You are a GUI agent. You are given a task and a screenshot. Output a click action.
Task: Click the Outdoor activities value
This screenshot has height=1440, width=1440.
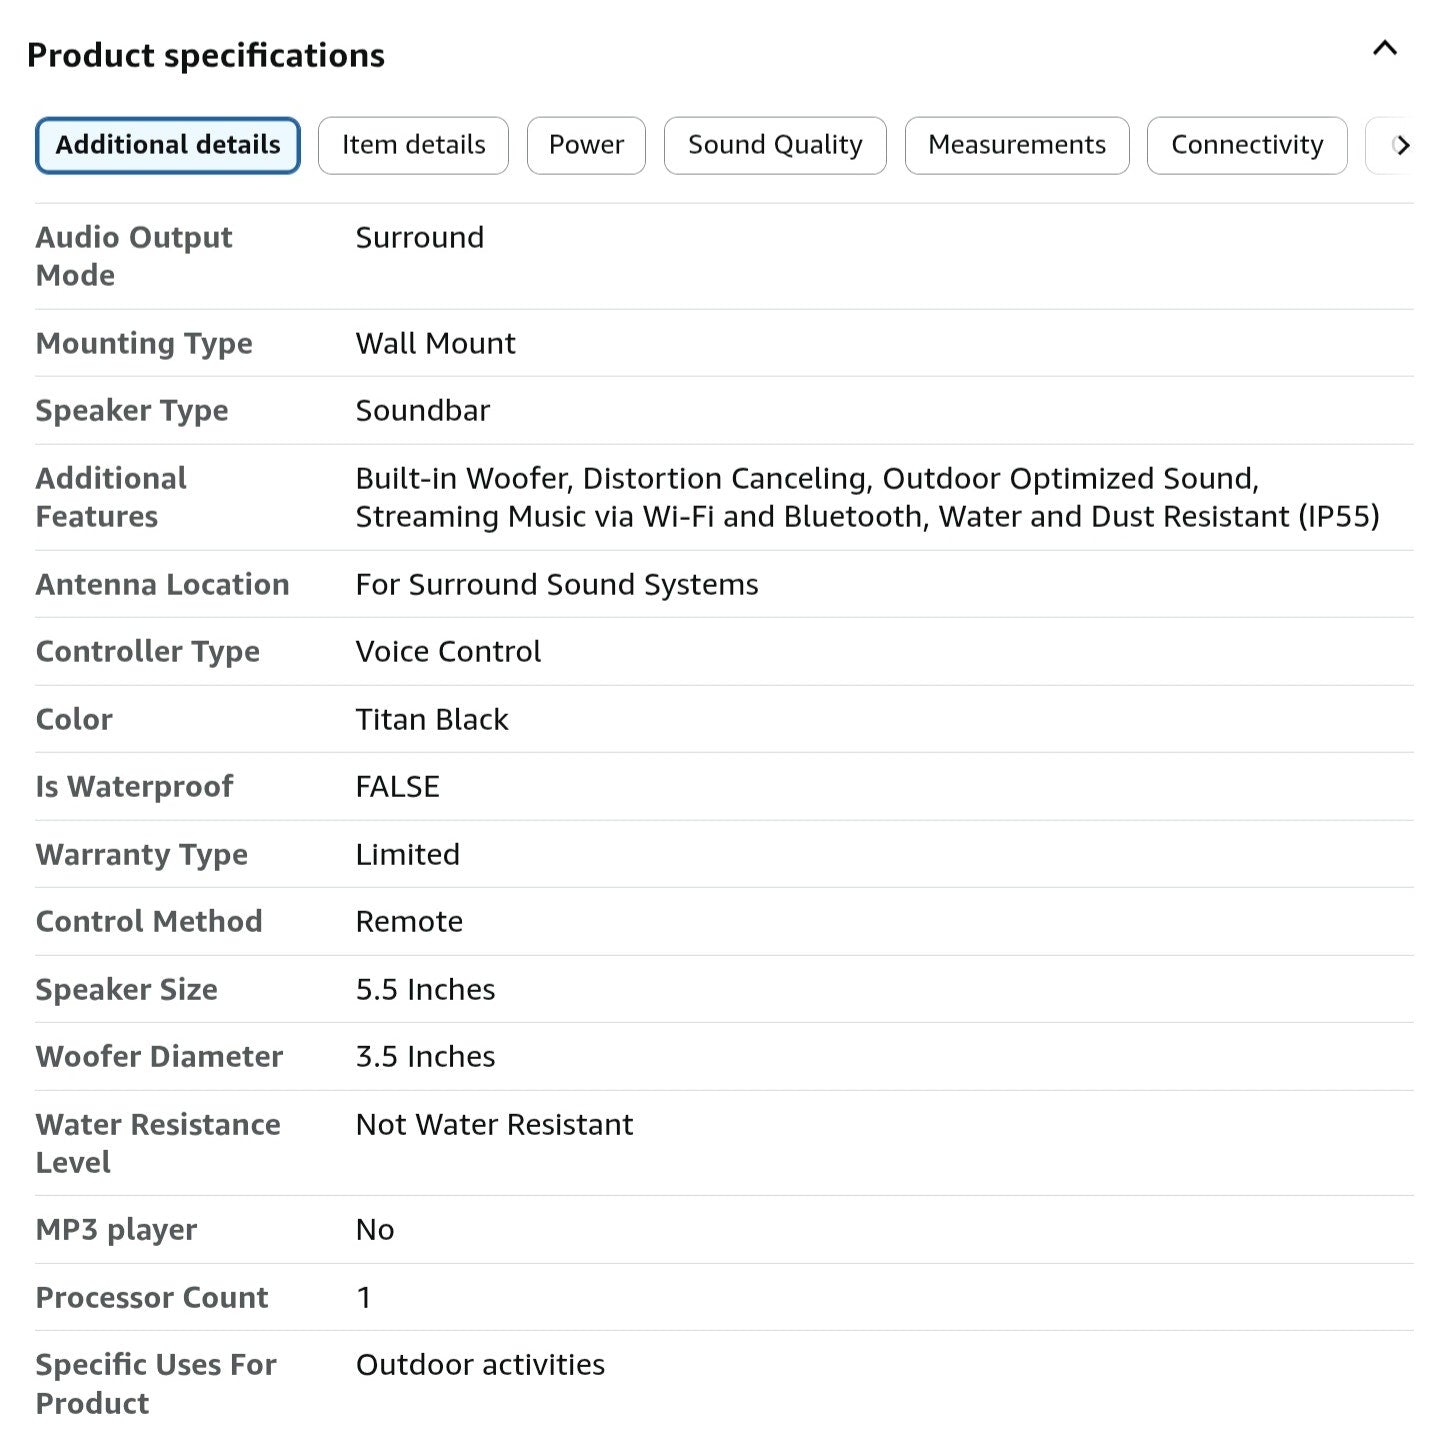[x=480, y=1365]
